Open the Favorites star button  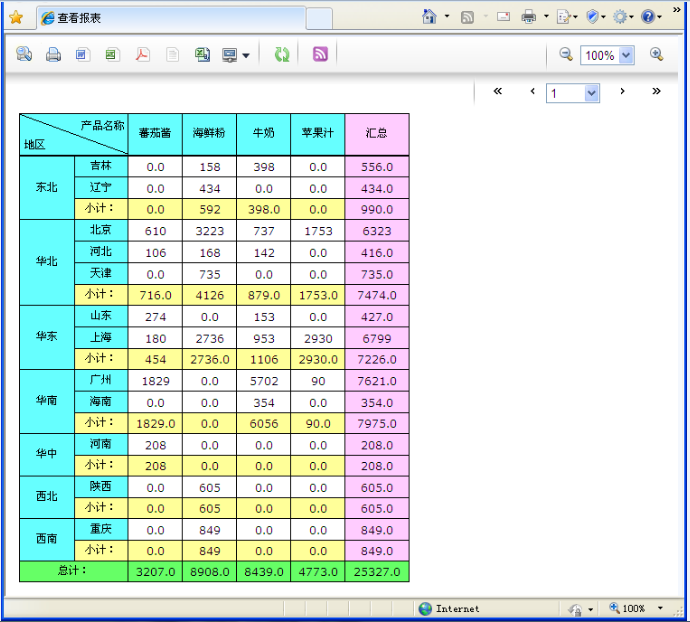coord(16,18)
